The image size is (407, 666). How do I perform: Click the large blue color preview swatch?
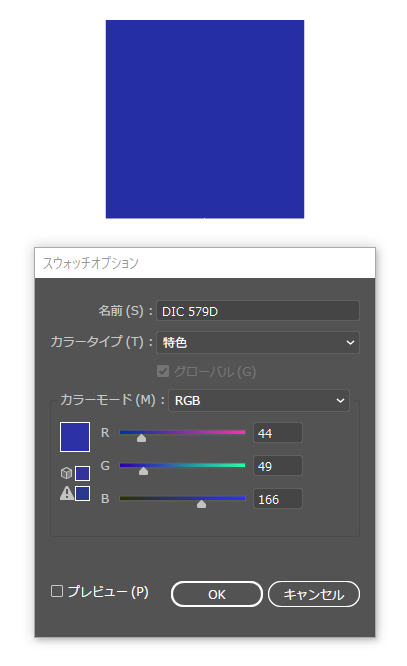coord(75,437)
